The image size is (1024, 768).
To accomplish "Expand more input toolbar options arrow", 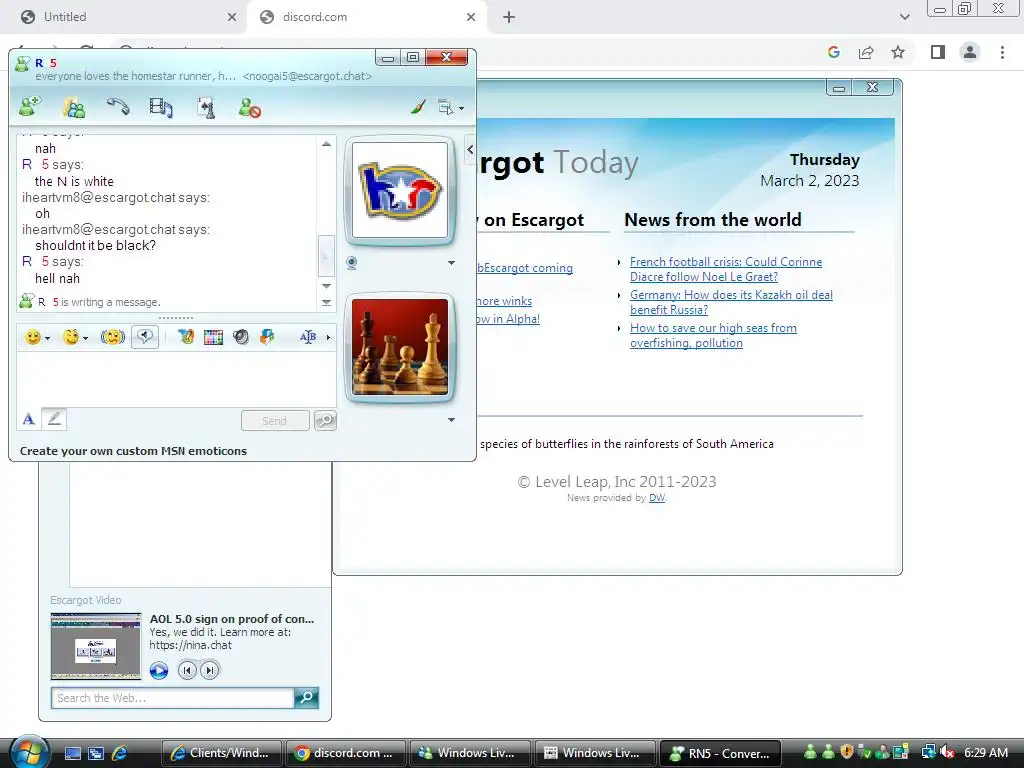I will coord(328,337).
